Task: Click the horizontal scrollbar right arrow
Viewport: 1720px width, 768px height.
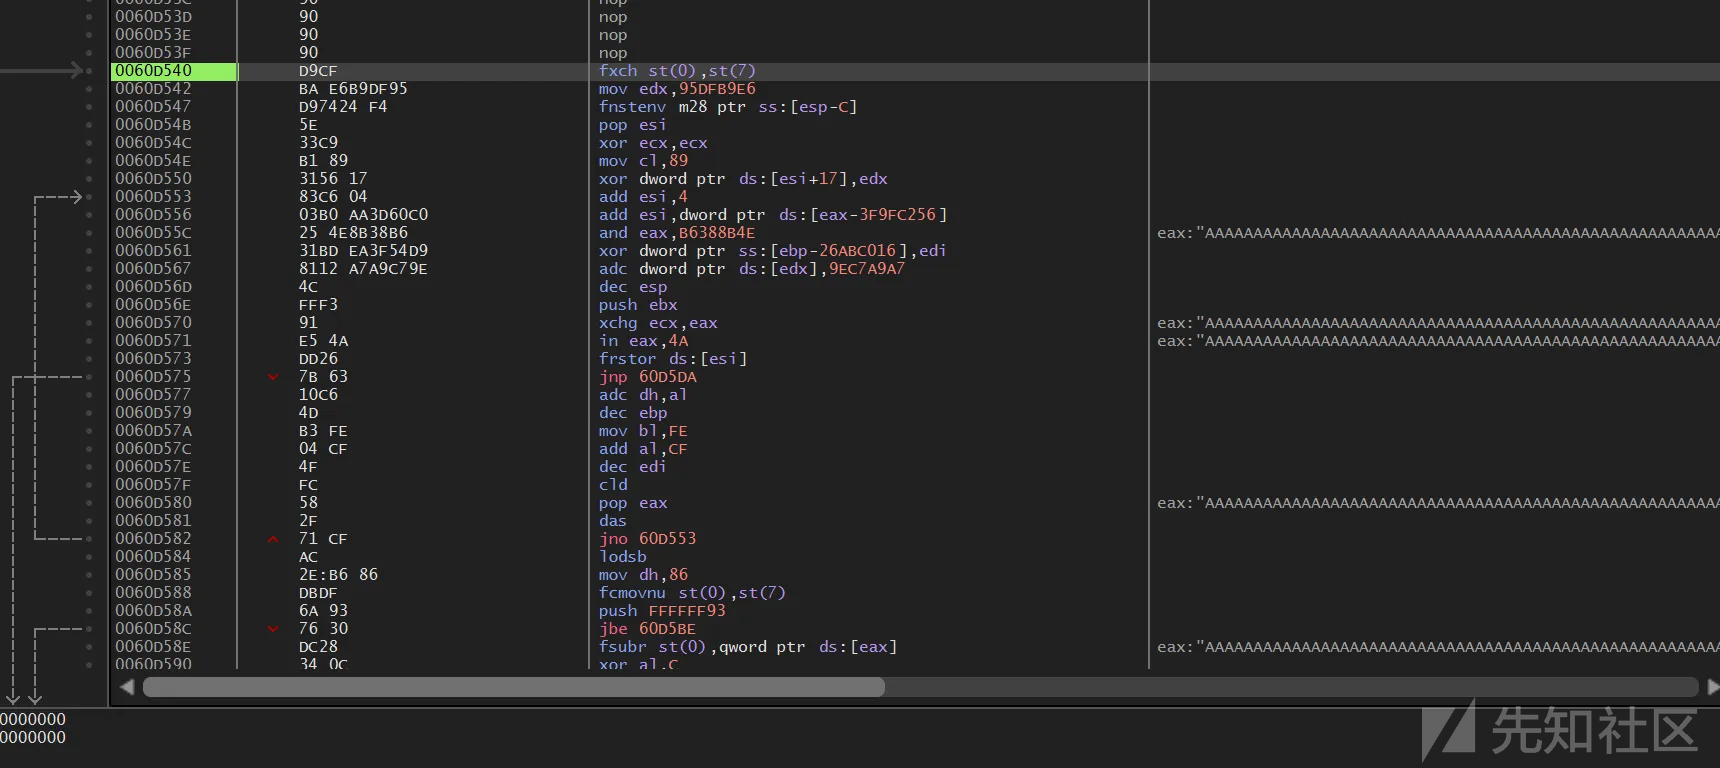Action: tap(1712, 687)
